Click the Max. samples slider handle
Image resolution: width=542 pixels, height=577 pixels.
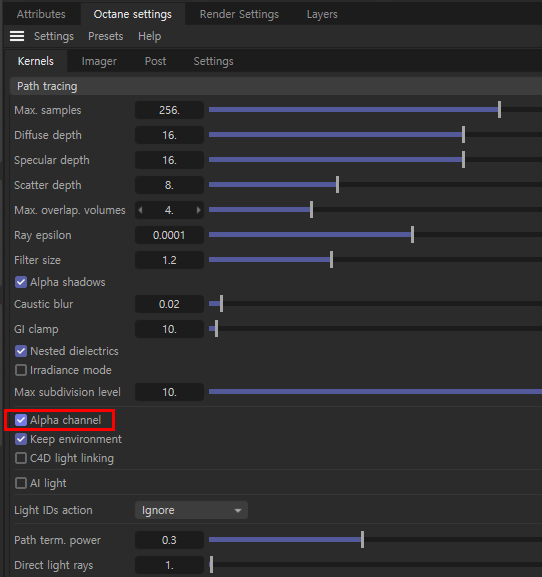point(499,110)
